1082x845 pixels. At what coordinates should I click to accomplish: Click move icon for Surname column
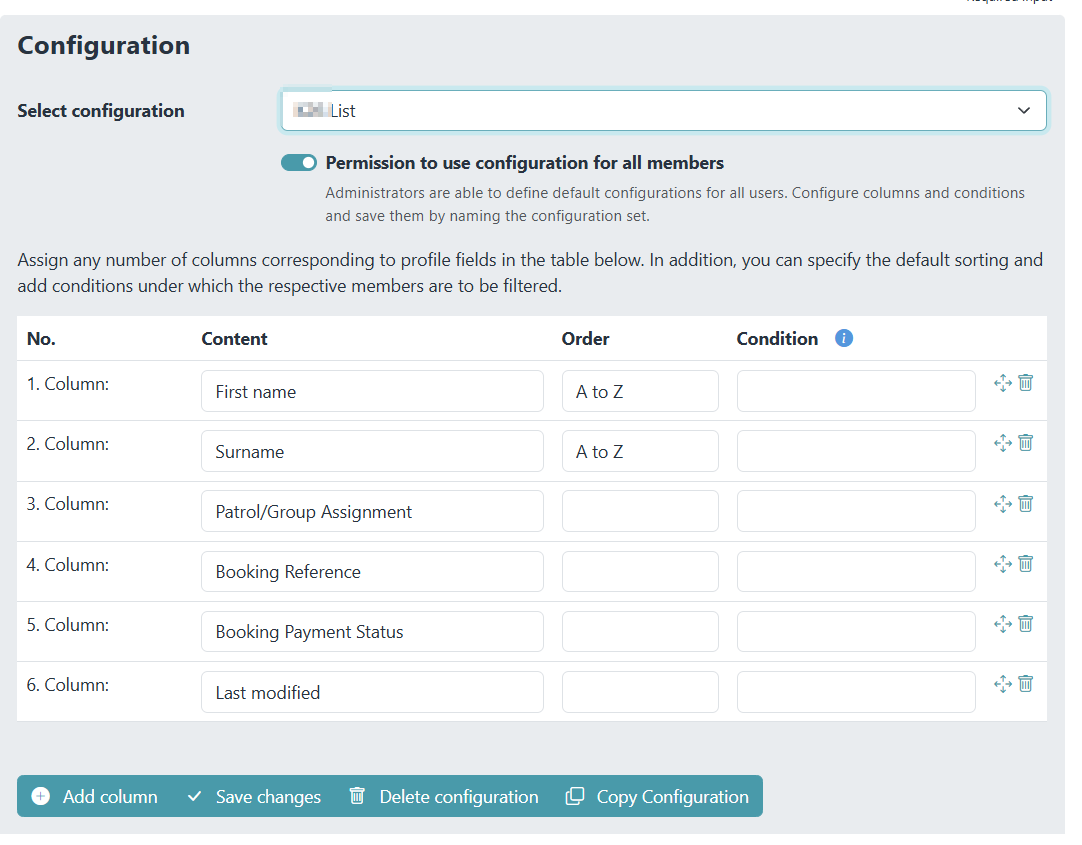point(1003,443)
